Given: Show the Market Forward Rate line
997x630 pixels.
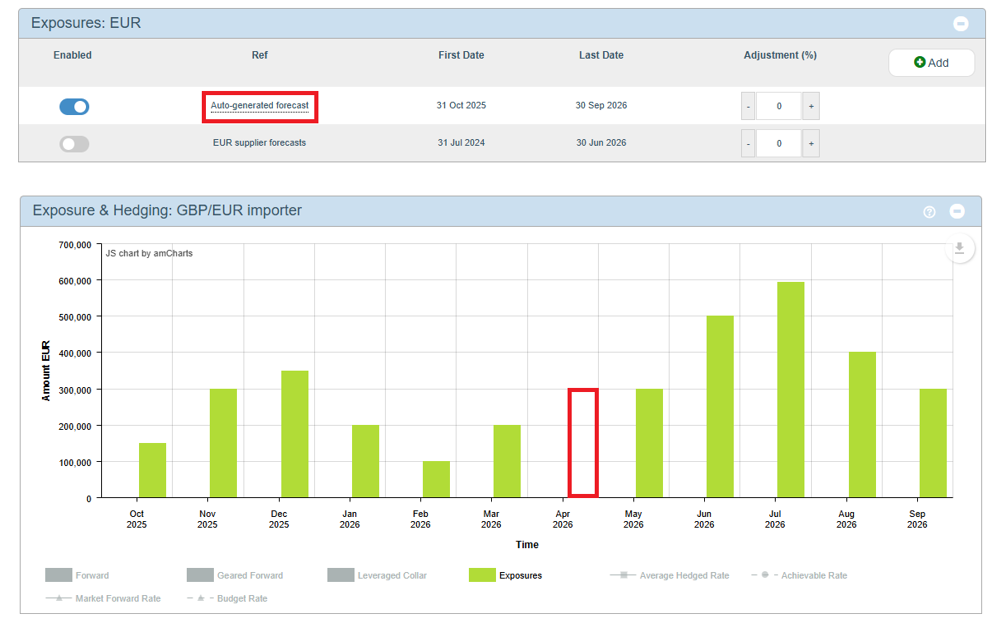Looking at the screenshot, I should 60,598.
